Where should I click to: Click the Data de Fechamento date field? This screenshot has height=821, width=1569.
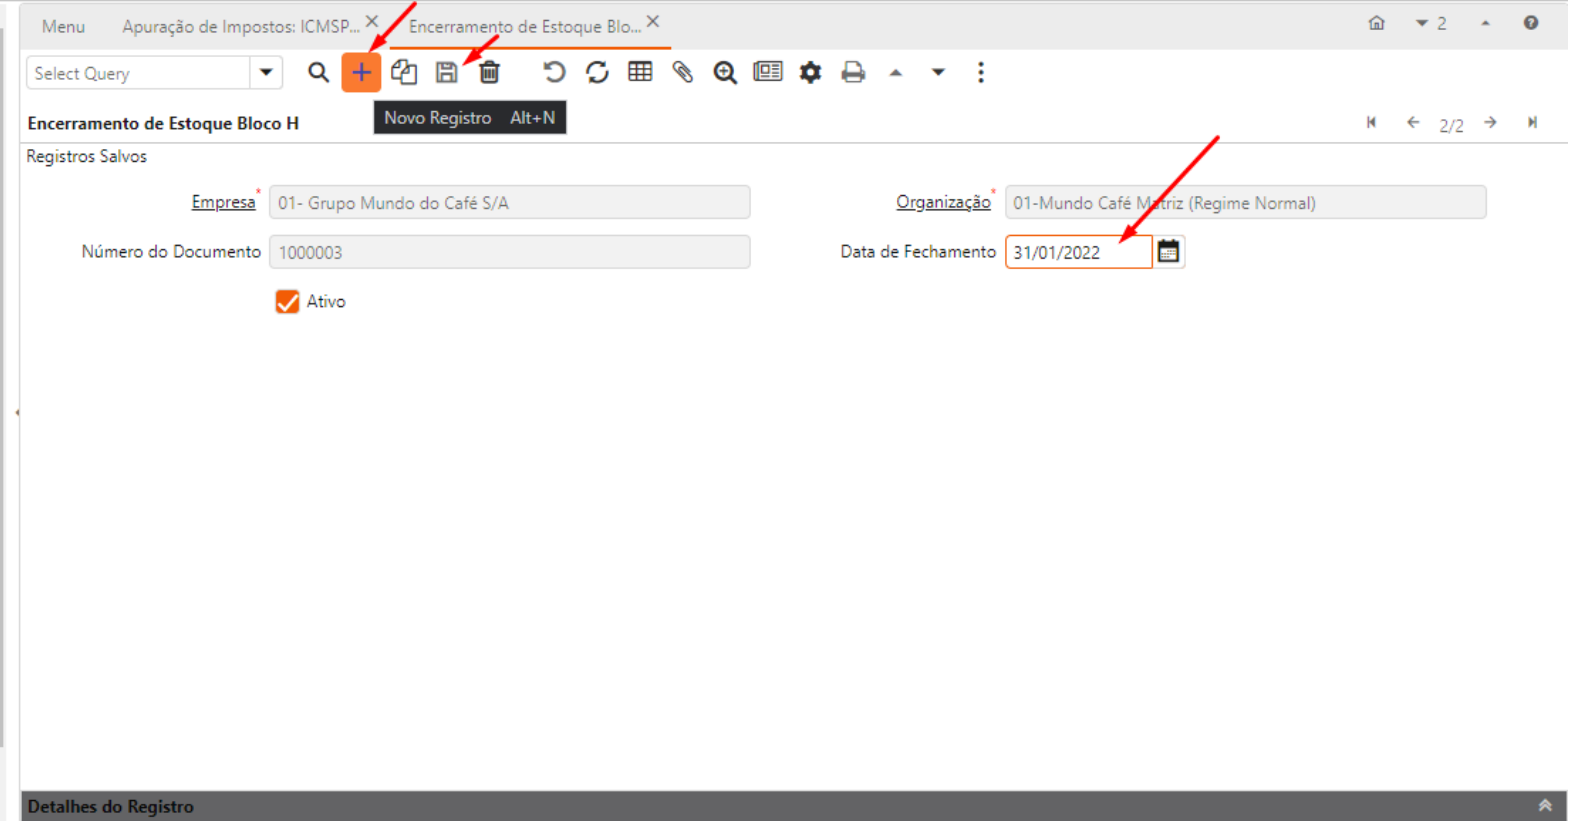point(1077,253)
